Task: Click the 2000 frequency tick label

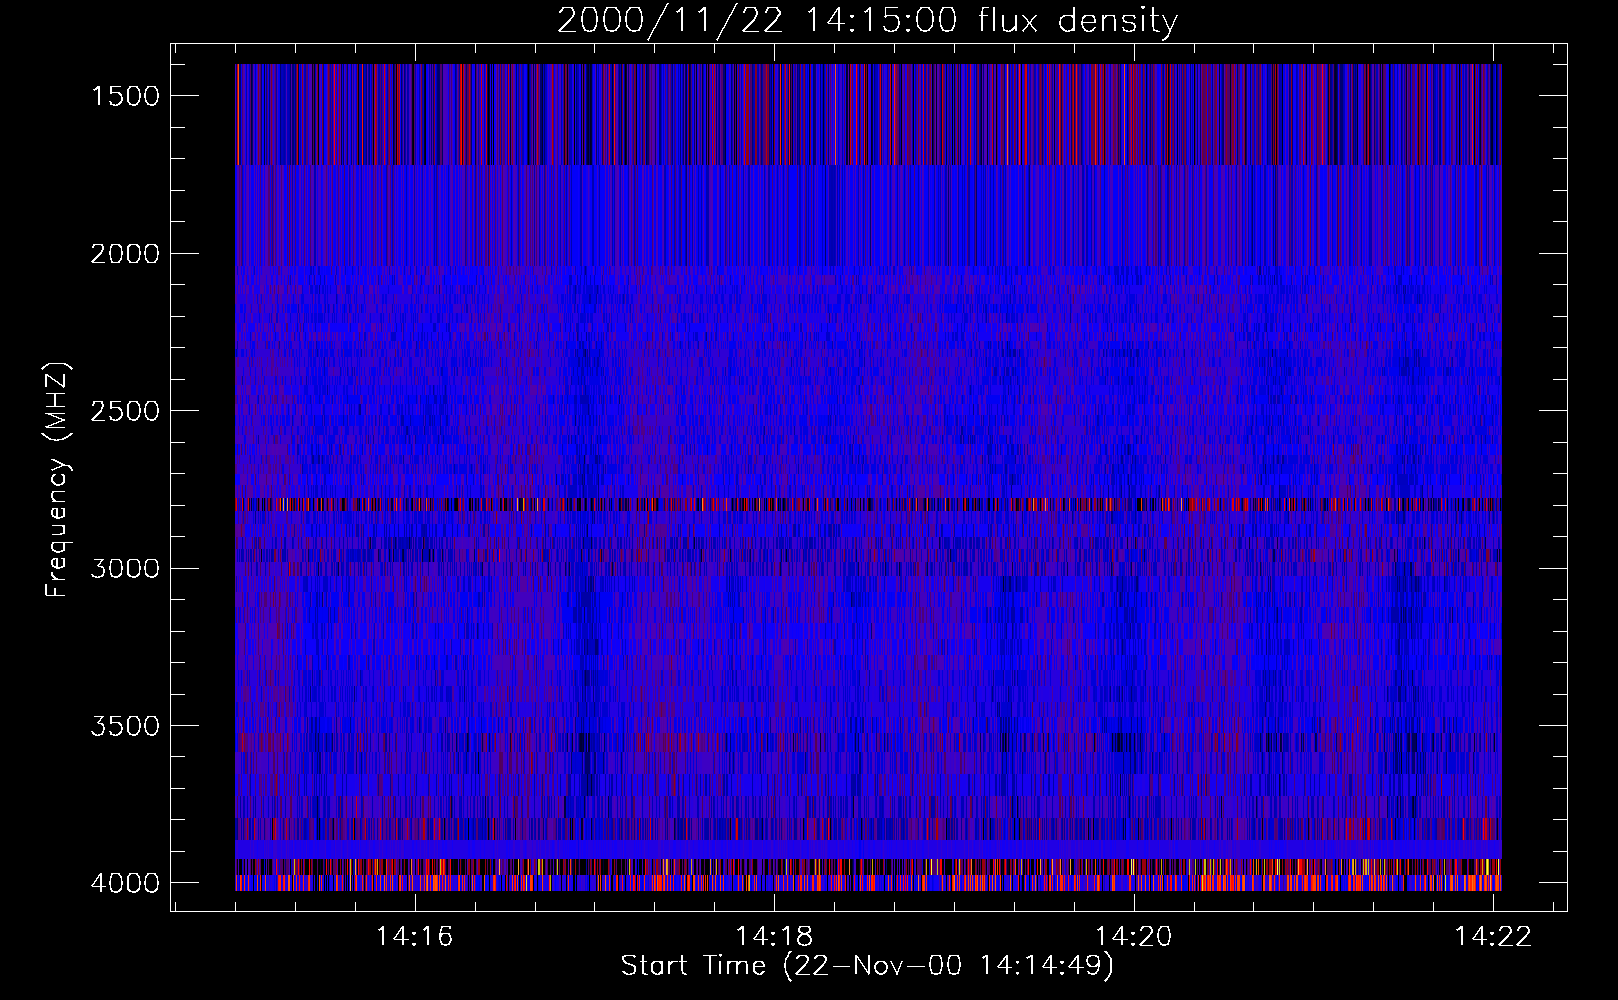Action: tap(125, 254)
